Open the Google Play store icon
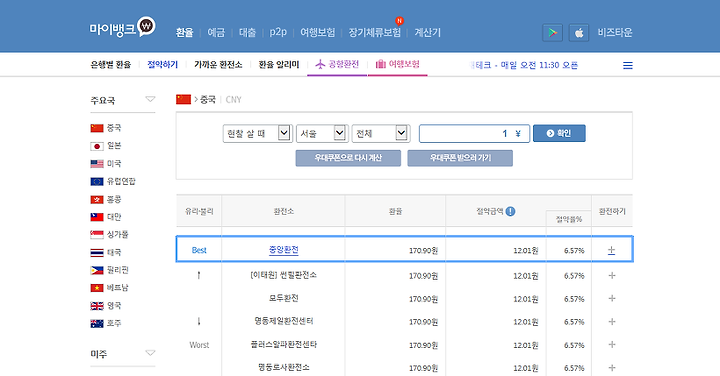 point(552,33)
